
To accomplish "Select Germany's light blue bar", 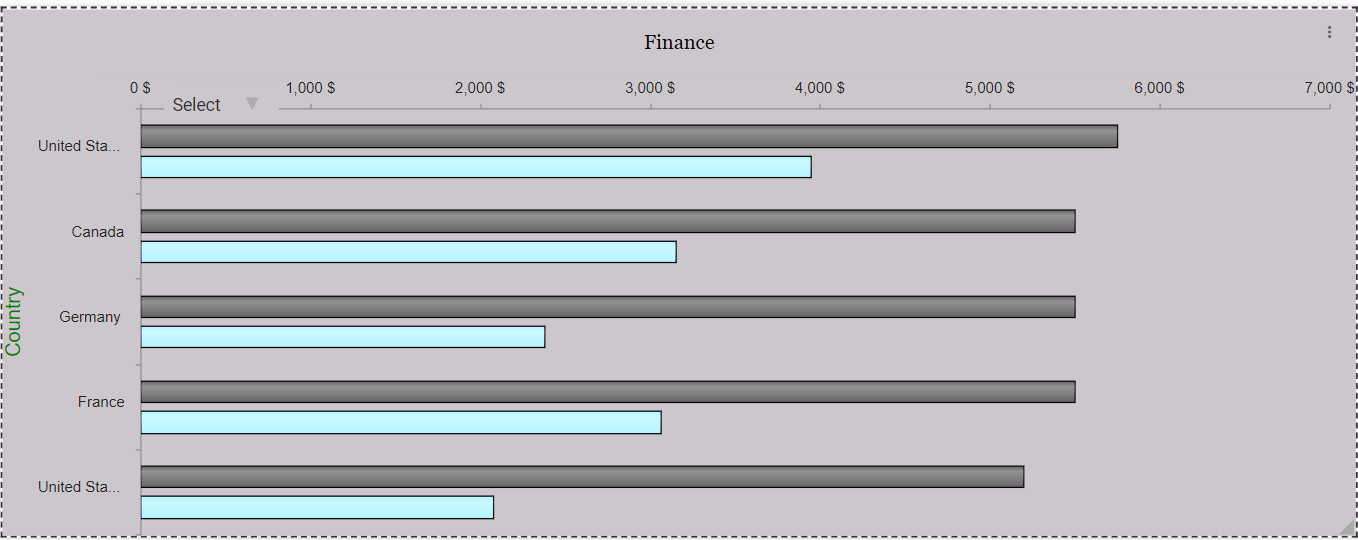I will click(342, 337).
